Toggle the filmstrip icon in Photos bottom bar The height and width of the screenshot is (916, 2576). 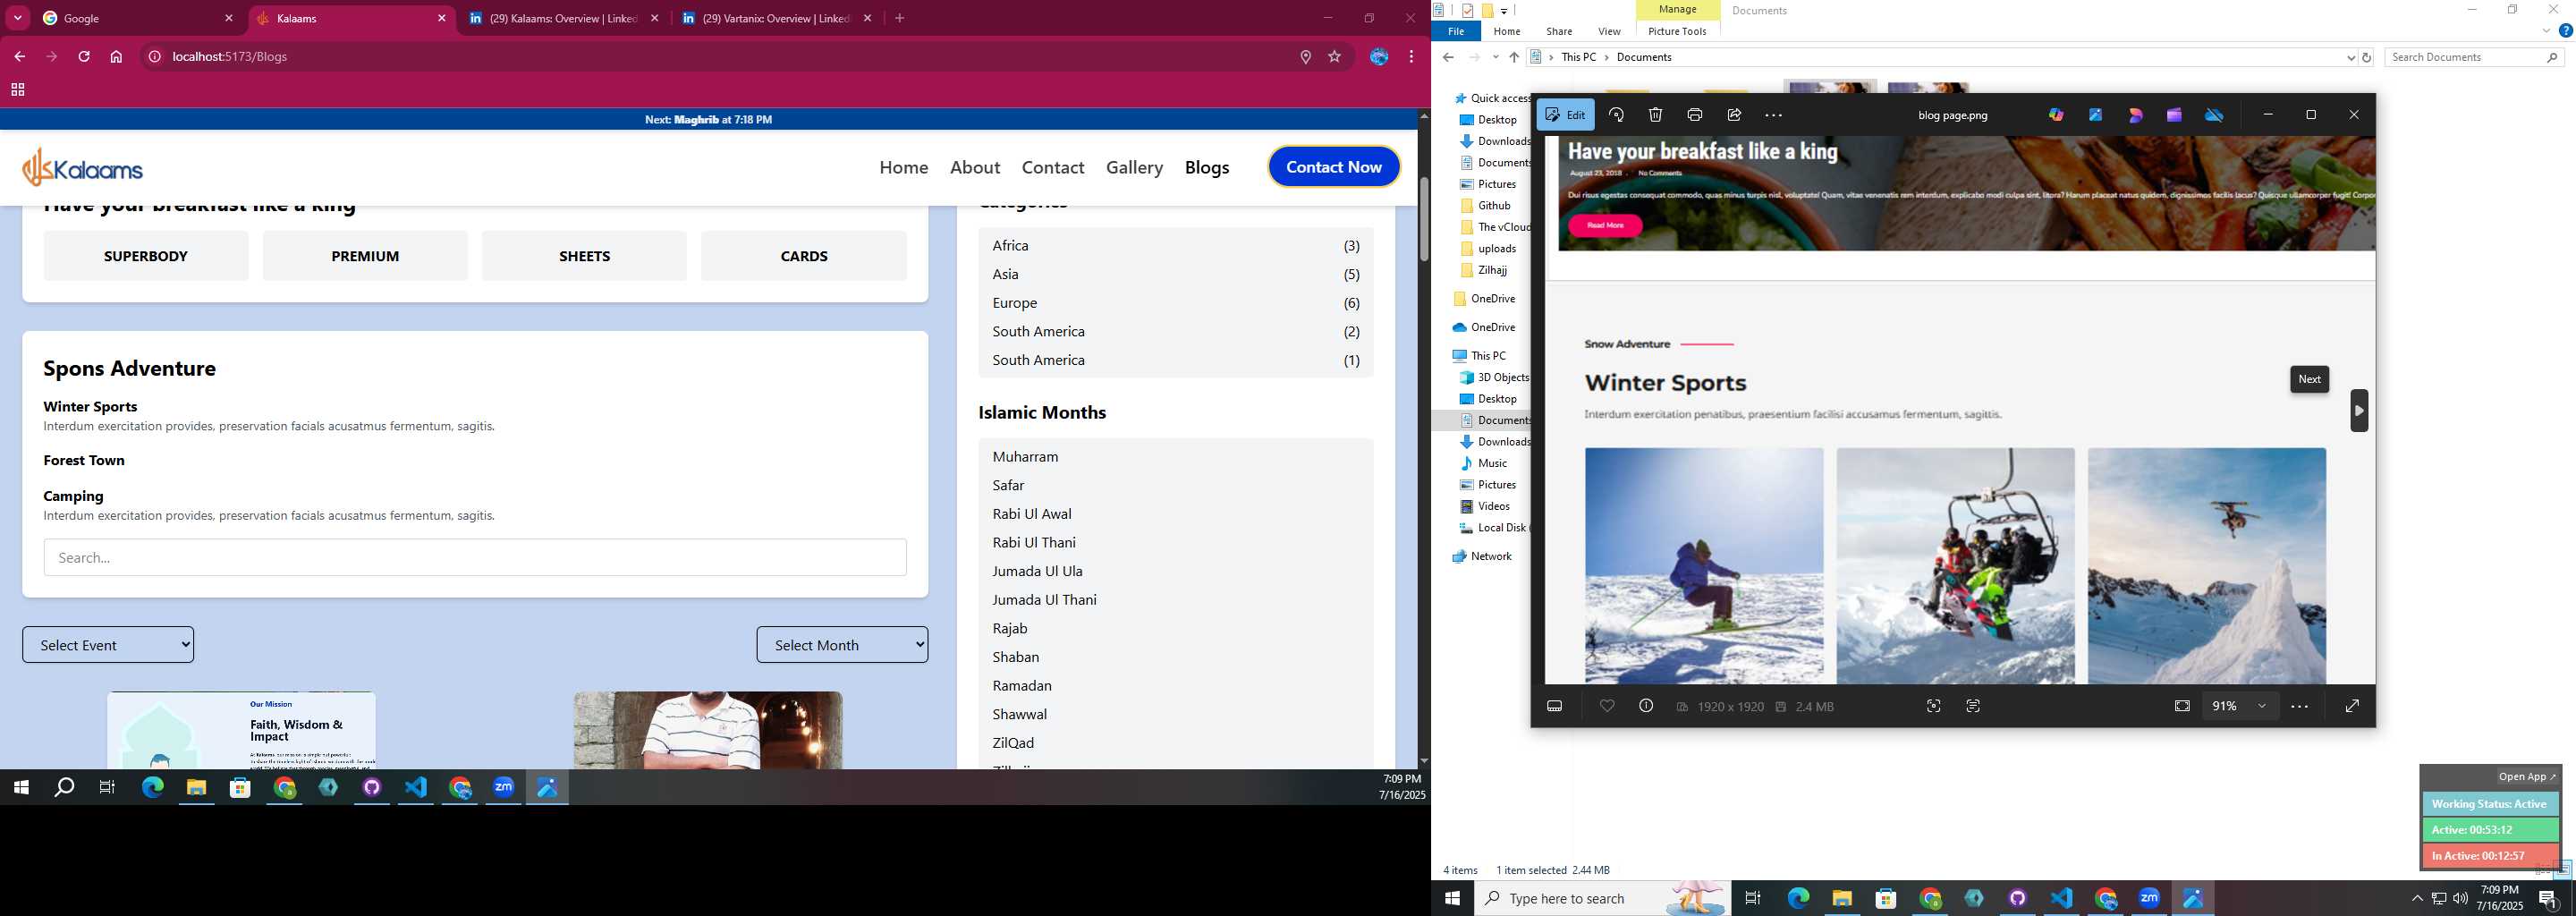[x=1555, y=706]
